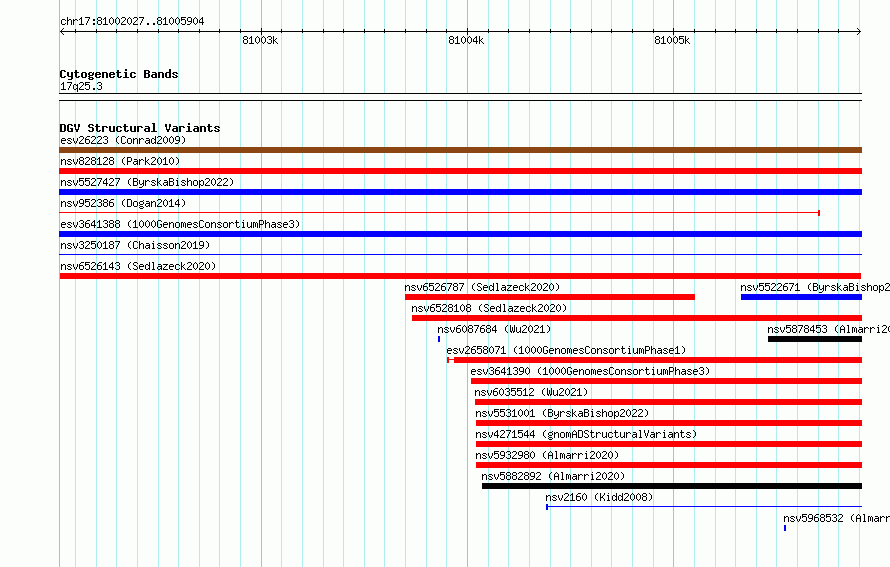Select the red nsv6035512 variant bar
Image resolution: width=890 pixels, height=567 pixels.
coord(668,402)
